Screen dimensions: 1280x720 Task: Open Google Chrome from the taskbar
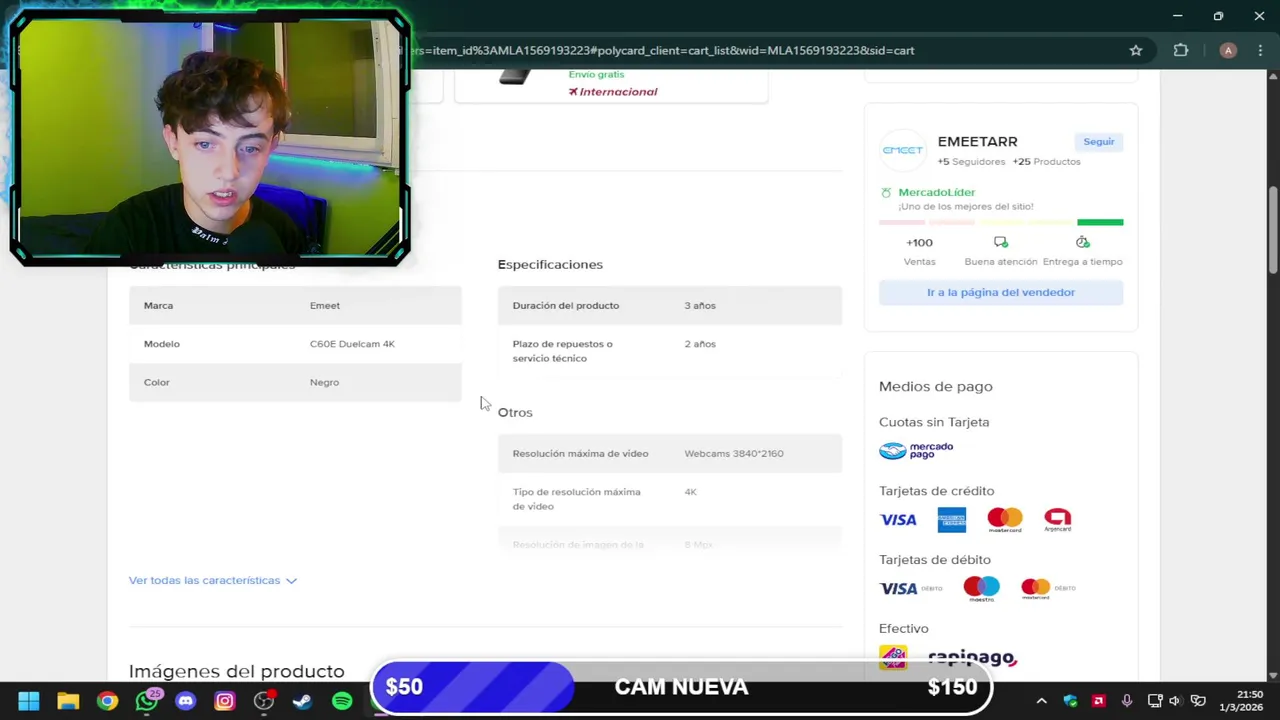[x=107, y=701]
